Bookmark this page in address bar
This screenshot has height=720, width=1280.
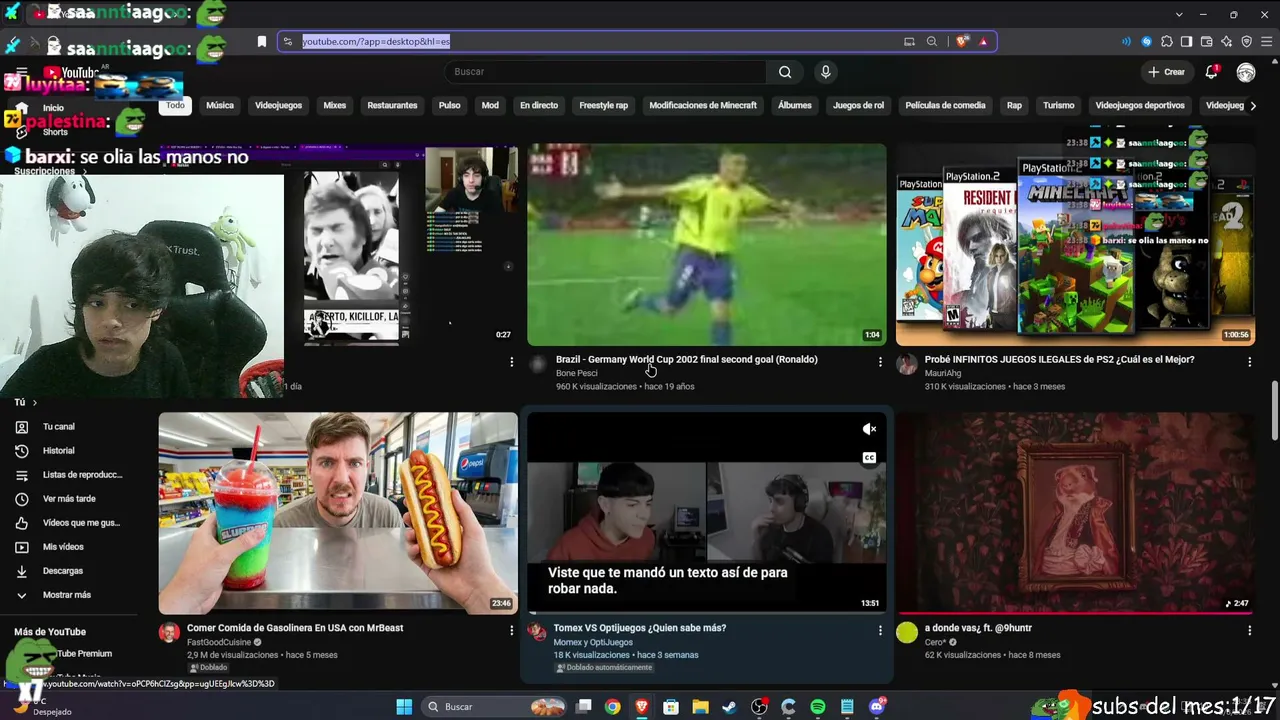pos(262,41)
